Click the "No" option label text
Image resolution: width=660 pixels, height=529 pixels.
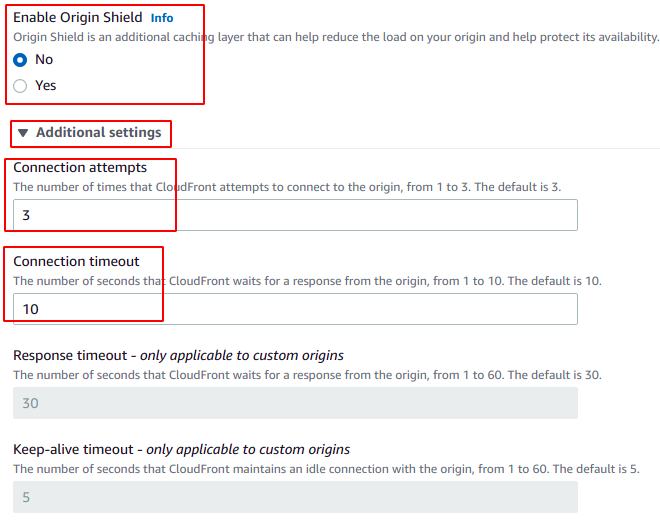point(44,60)
